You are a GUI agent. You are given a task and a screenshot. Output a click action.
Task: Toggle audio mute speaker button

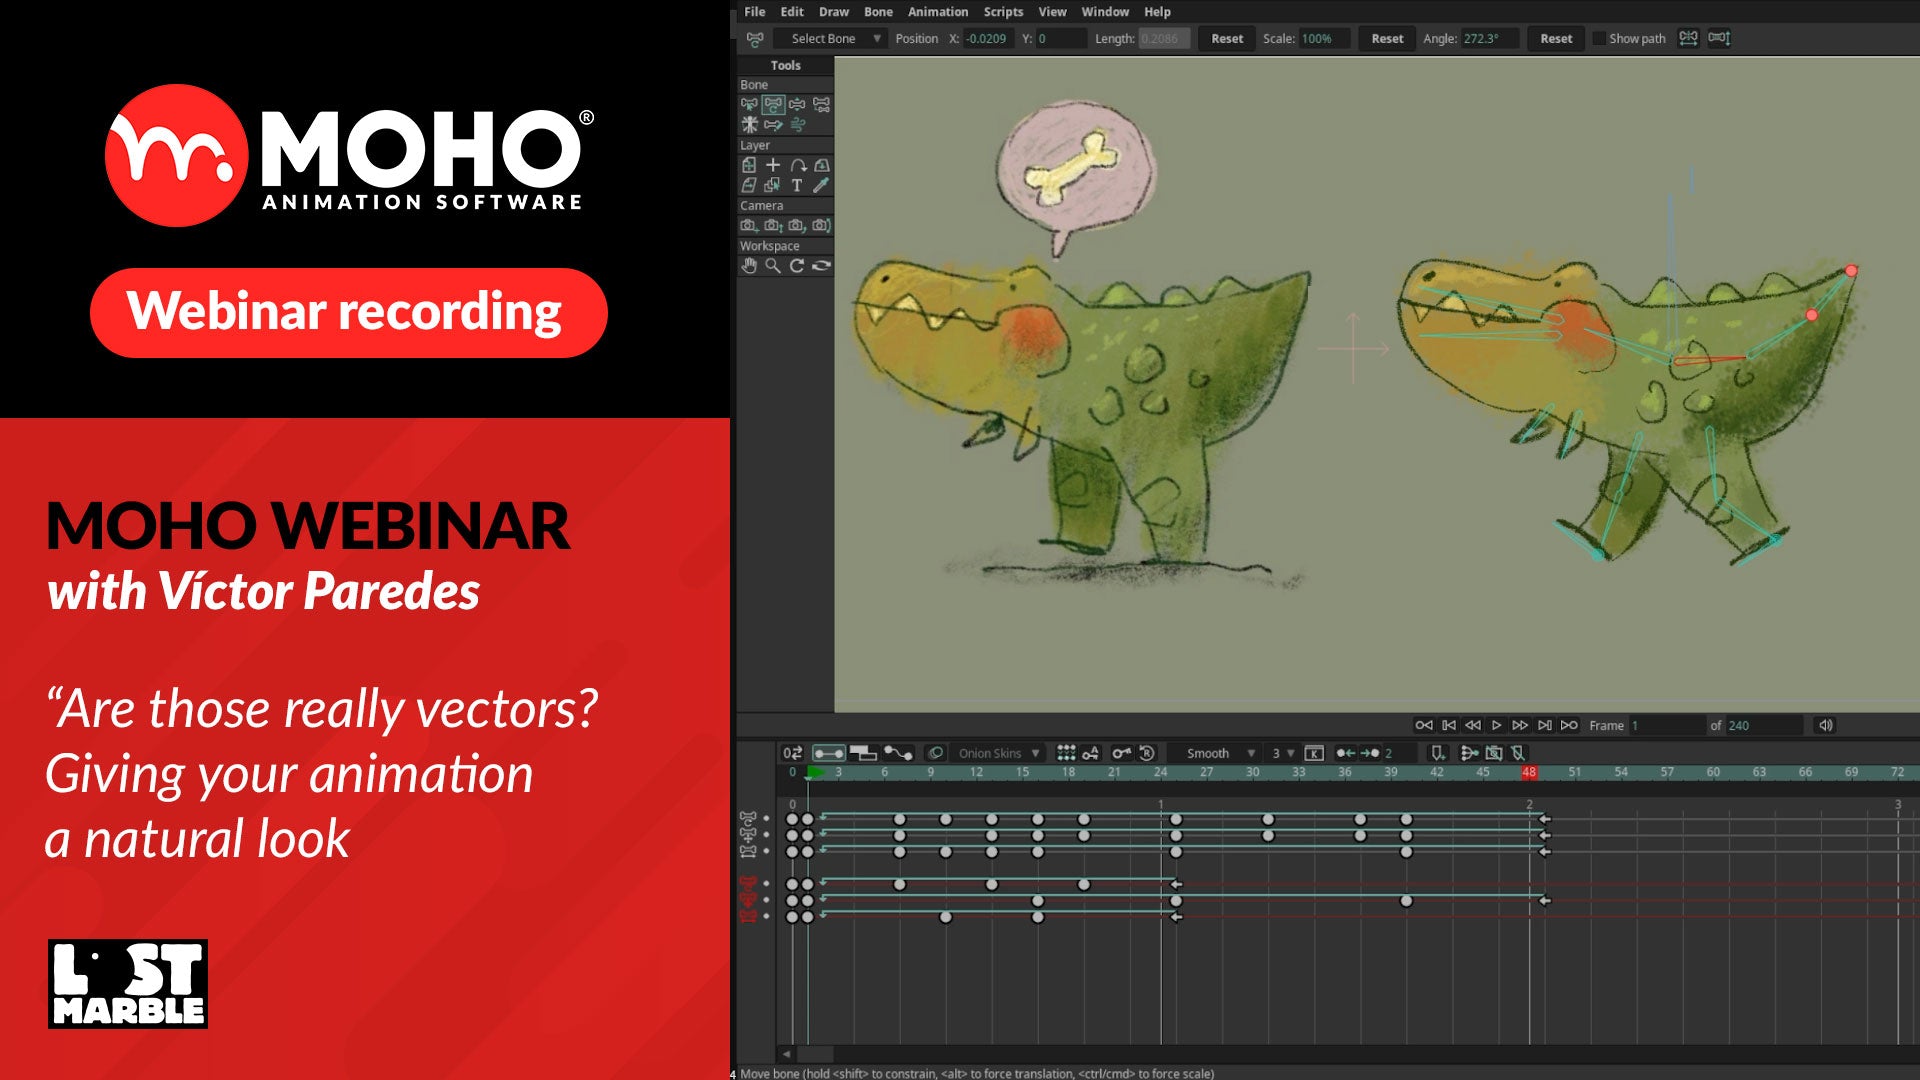[x=1825, y=726]
